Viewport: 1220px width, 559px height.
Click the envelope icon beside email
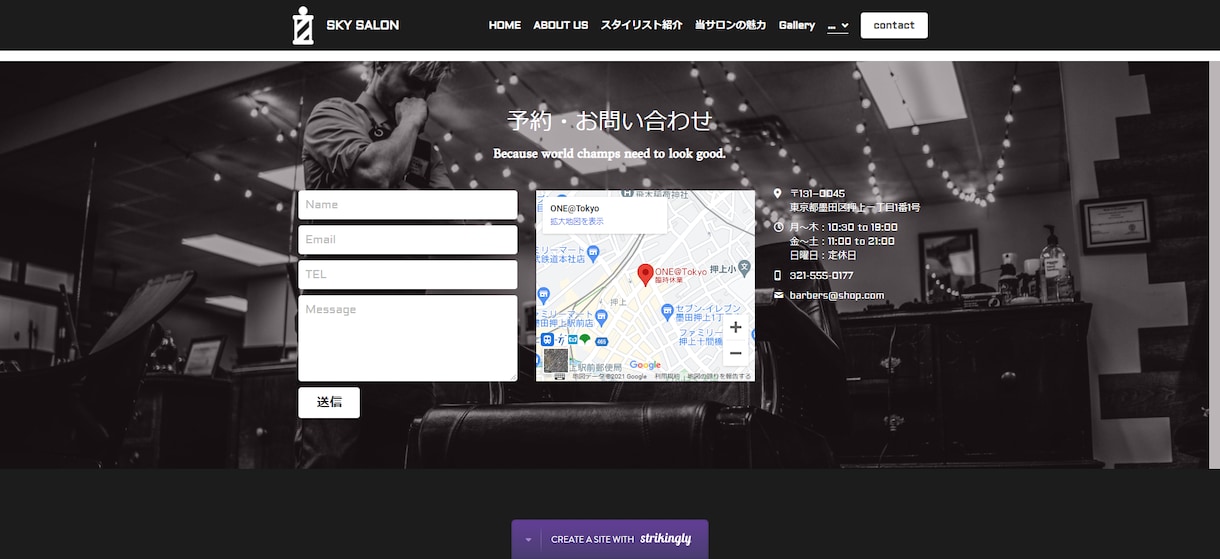tap(778, 295)
